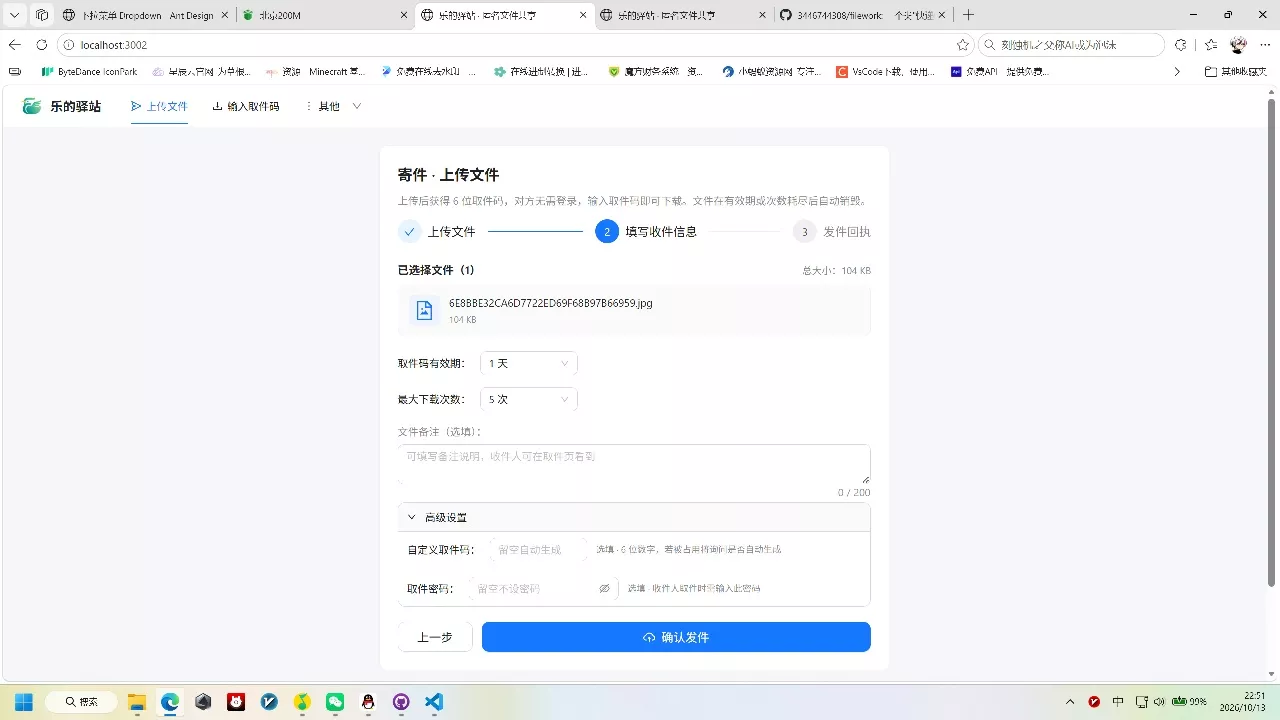The height and width of the screenshot is (720, 1280).
Task: Expand the 其他 navigation dropdown
Action: 334,106
